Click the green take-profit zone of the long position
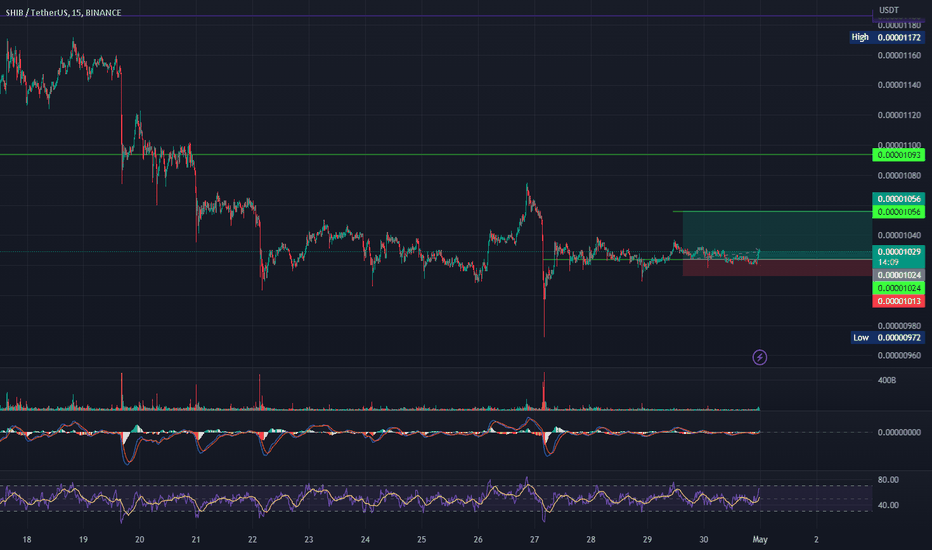Image resolution: width=932 pixels, height=550 pixels. click(x=777, y=235)
